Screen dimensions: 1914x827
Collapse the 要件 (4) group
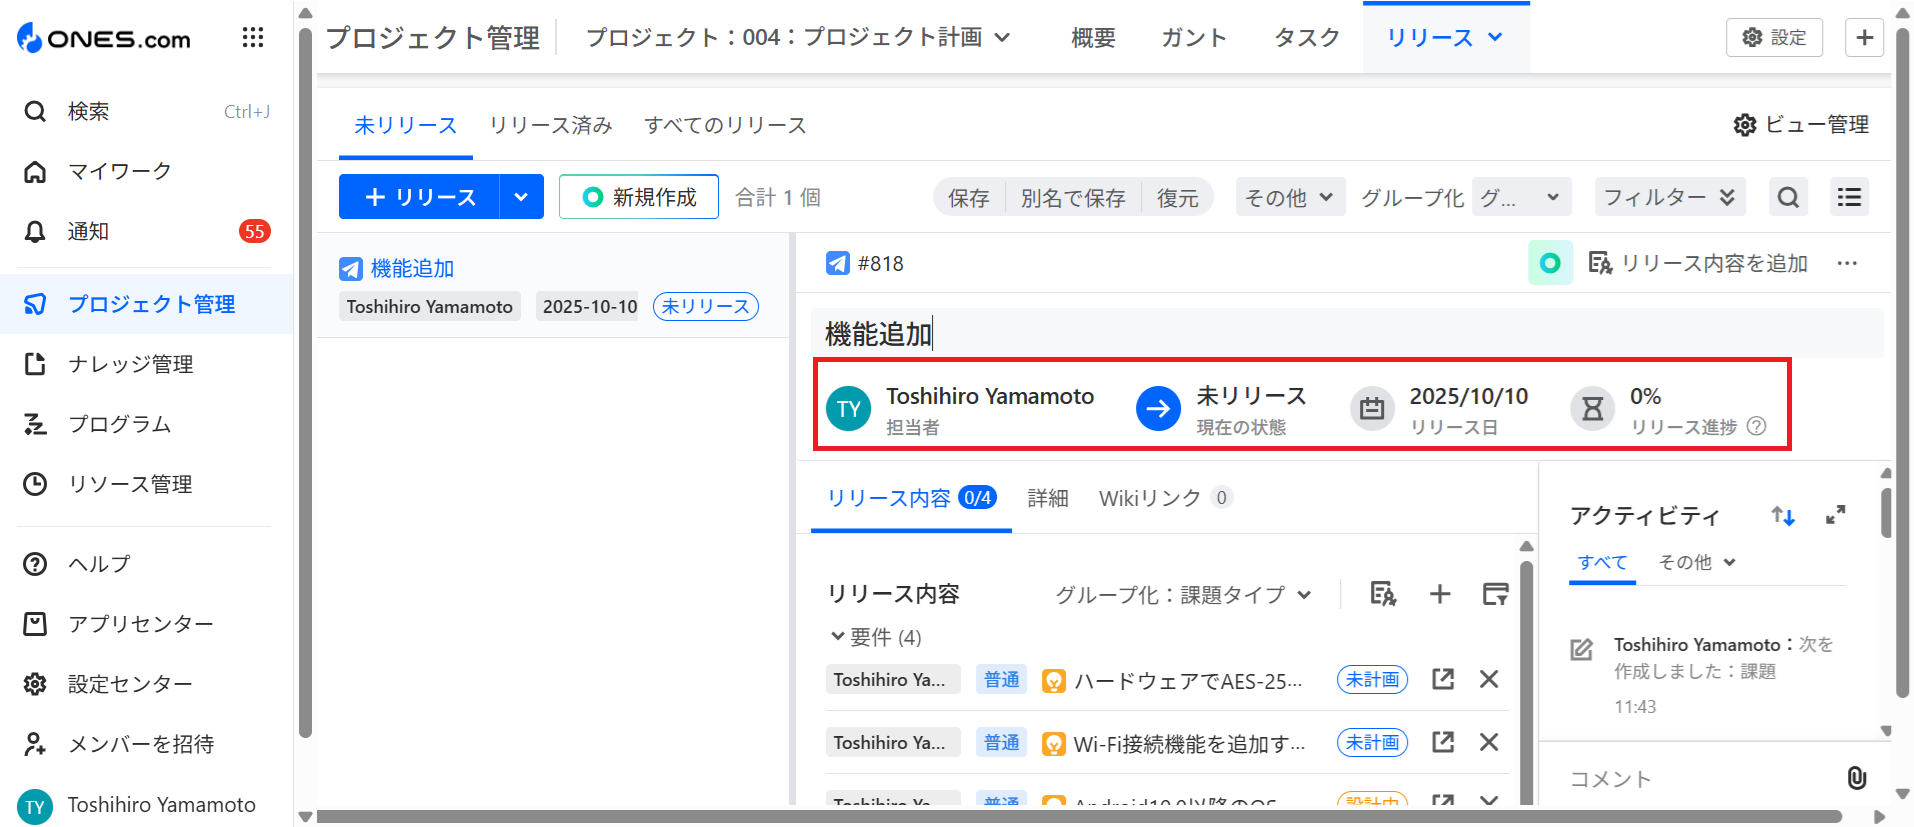coord(838,636)
